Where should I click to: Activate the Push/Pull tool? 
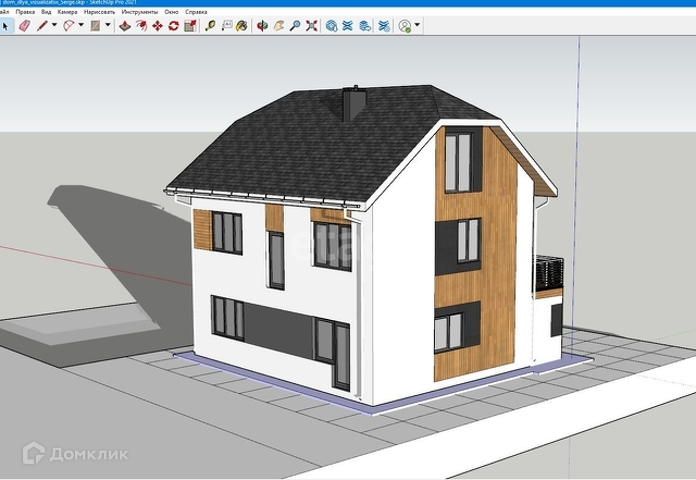point(125,25)
